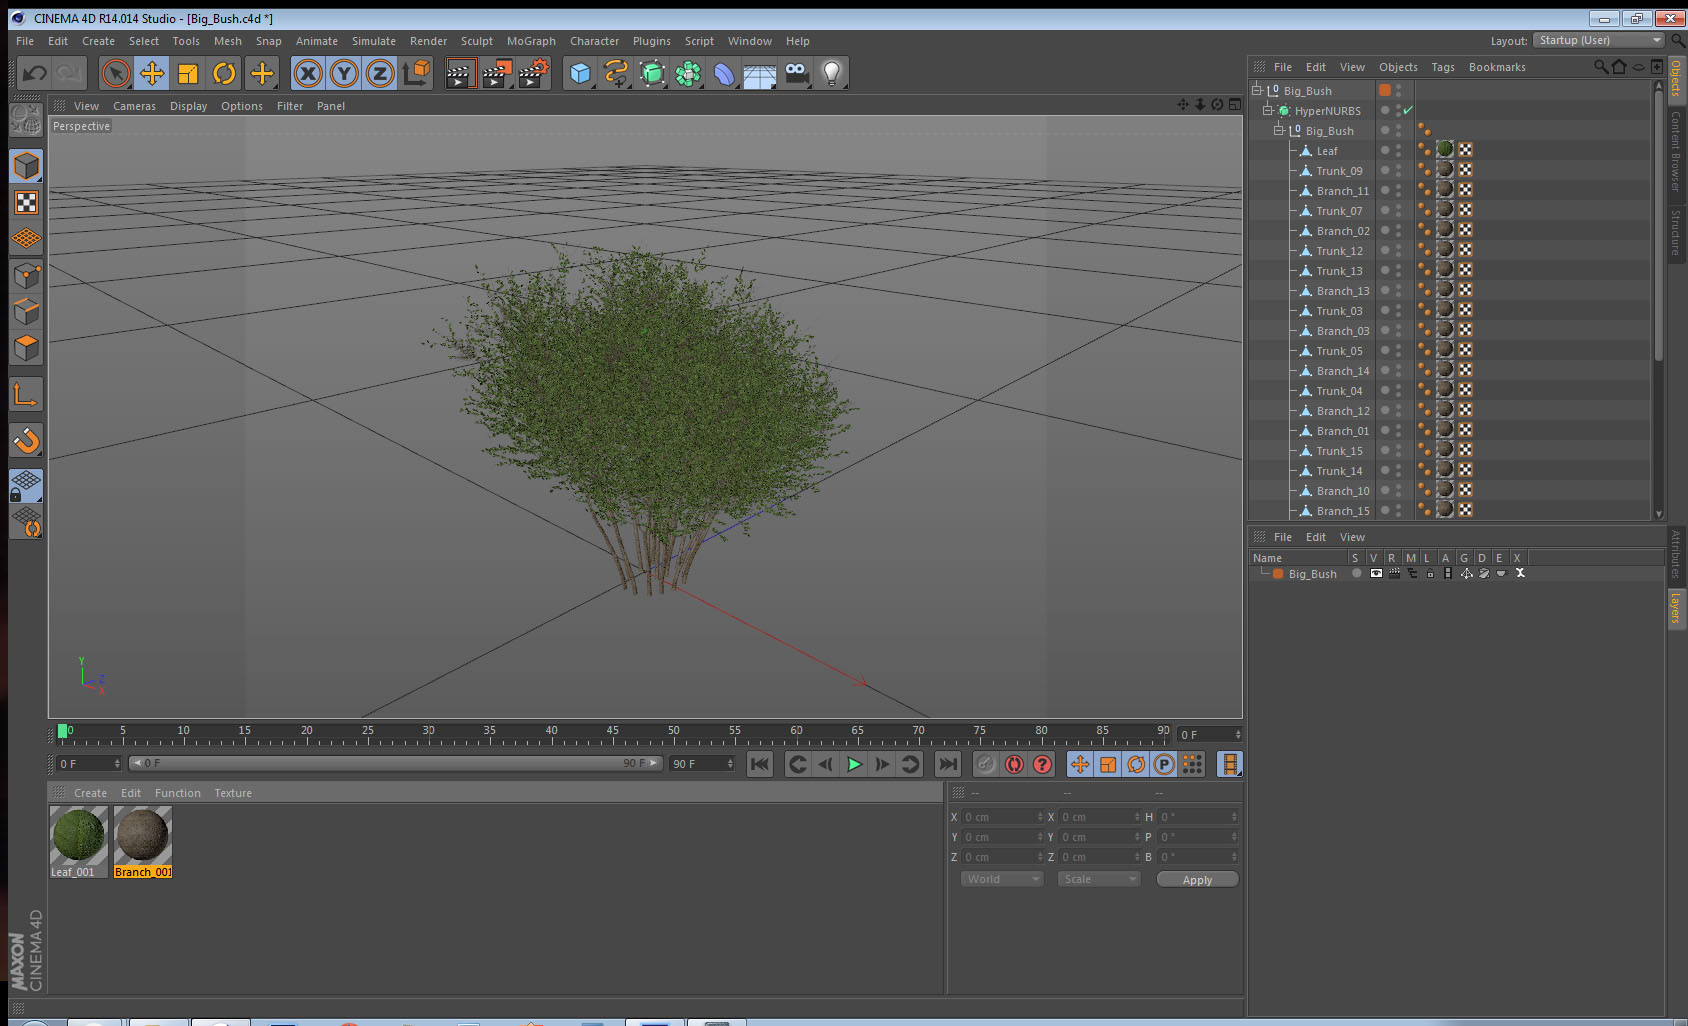Open Render Settings icon
The image size is (1688, 1026).
click(534, 73)
